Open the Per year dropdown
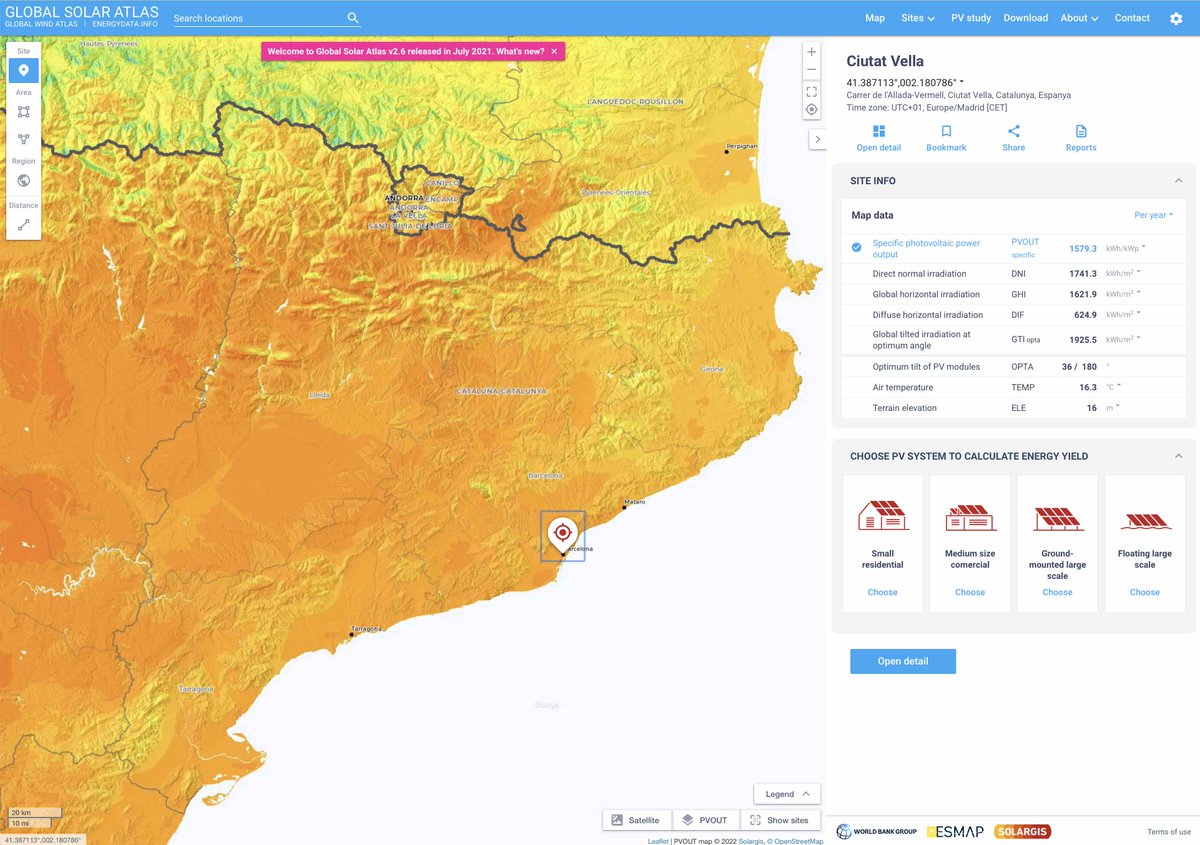1200x845 pixels. click(1154, 215)
